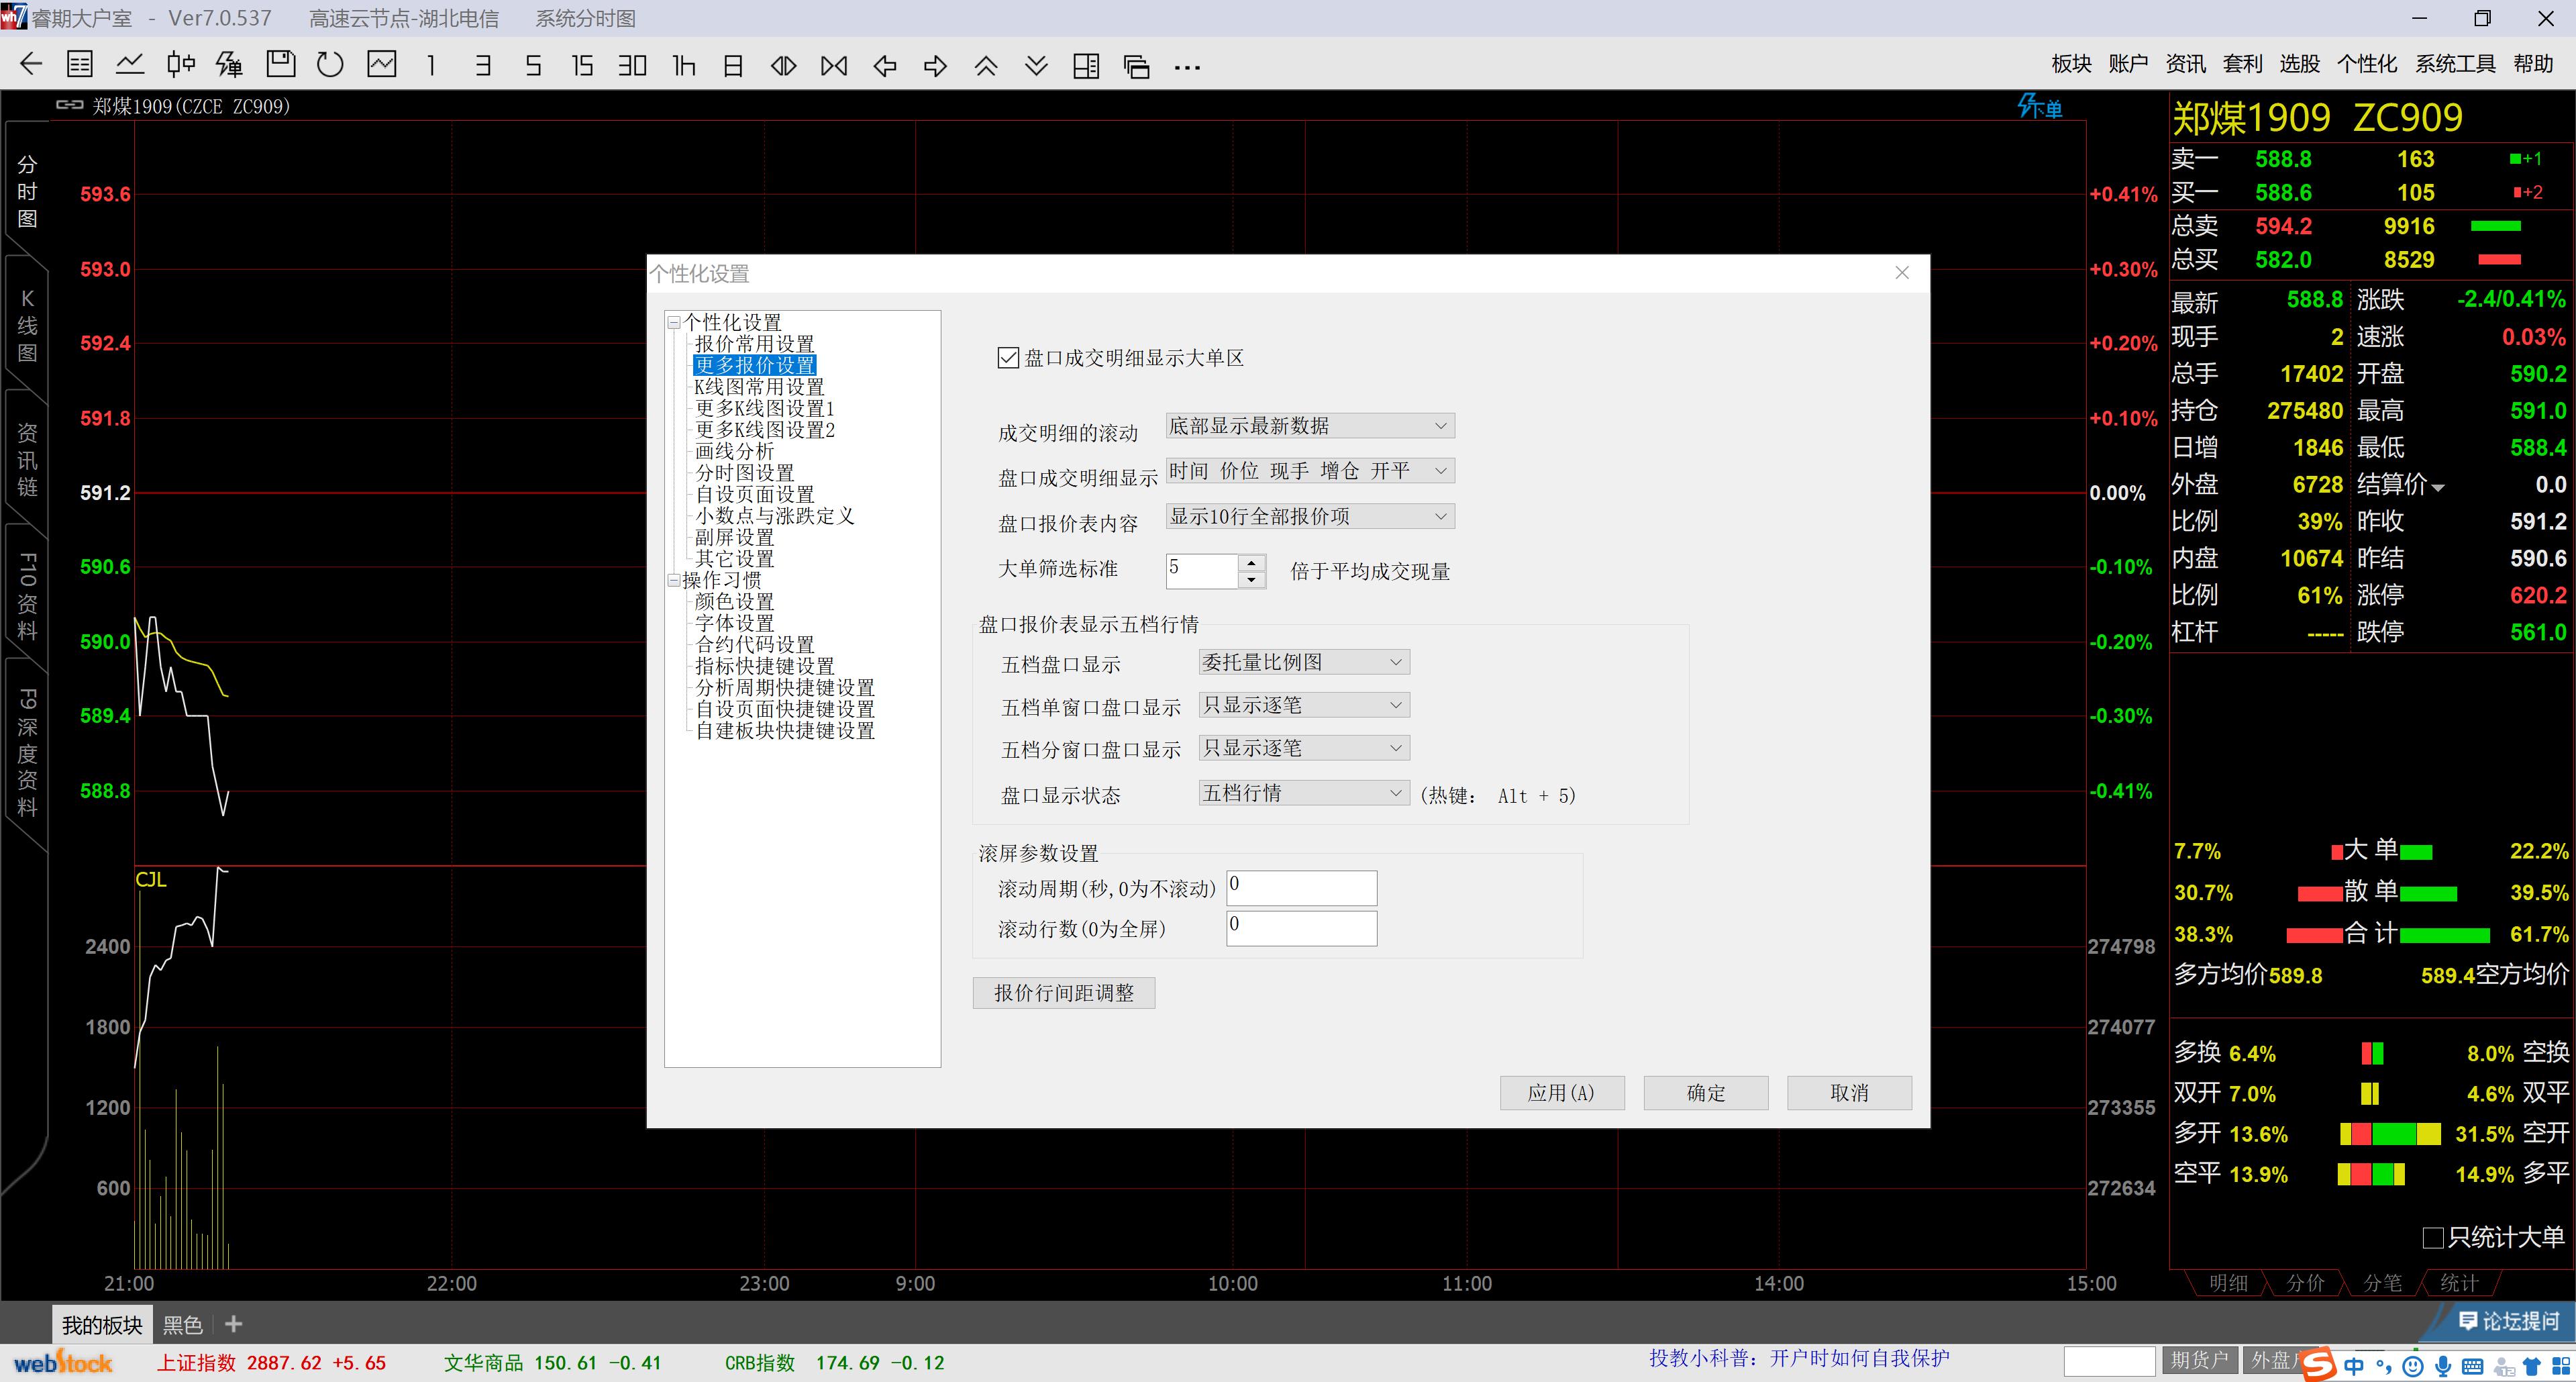Image resolution: width=2576 pixels, height=1382 pixels.
Task: Click the circular refresh icon
Action: [x=330, y=66]
